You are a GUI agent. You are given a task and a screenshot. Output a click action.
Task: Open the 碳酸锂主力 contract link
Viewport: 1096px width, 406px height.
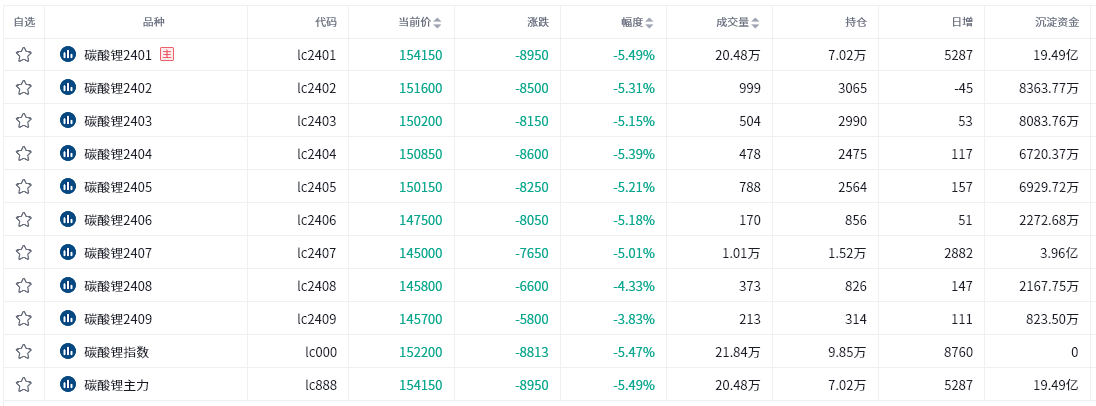point(117,384)
